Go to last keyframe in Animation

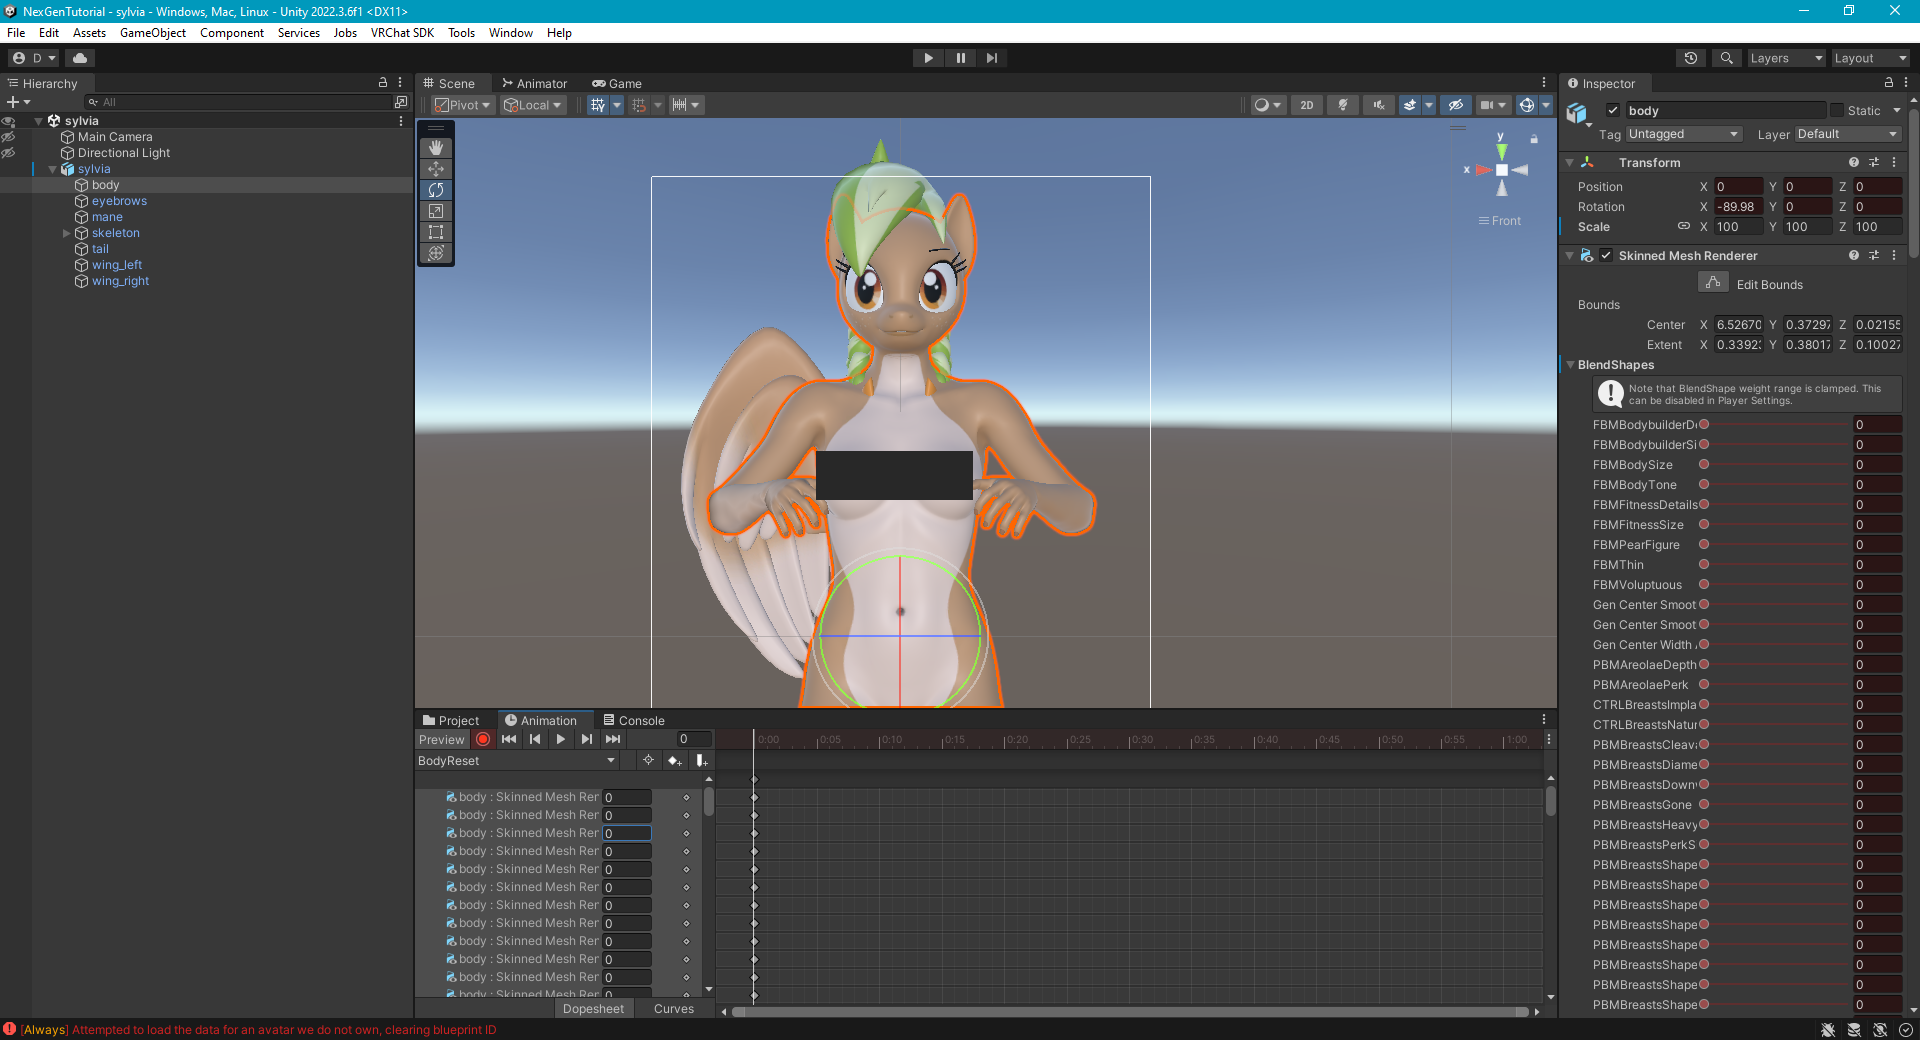point(613,739)
